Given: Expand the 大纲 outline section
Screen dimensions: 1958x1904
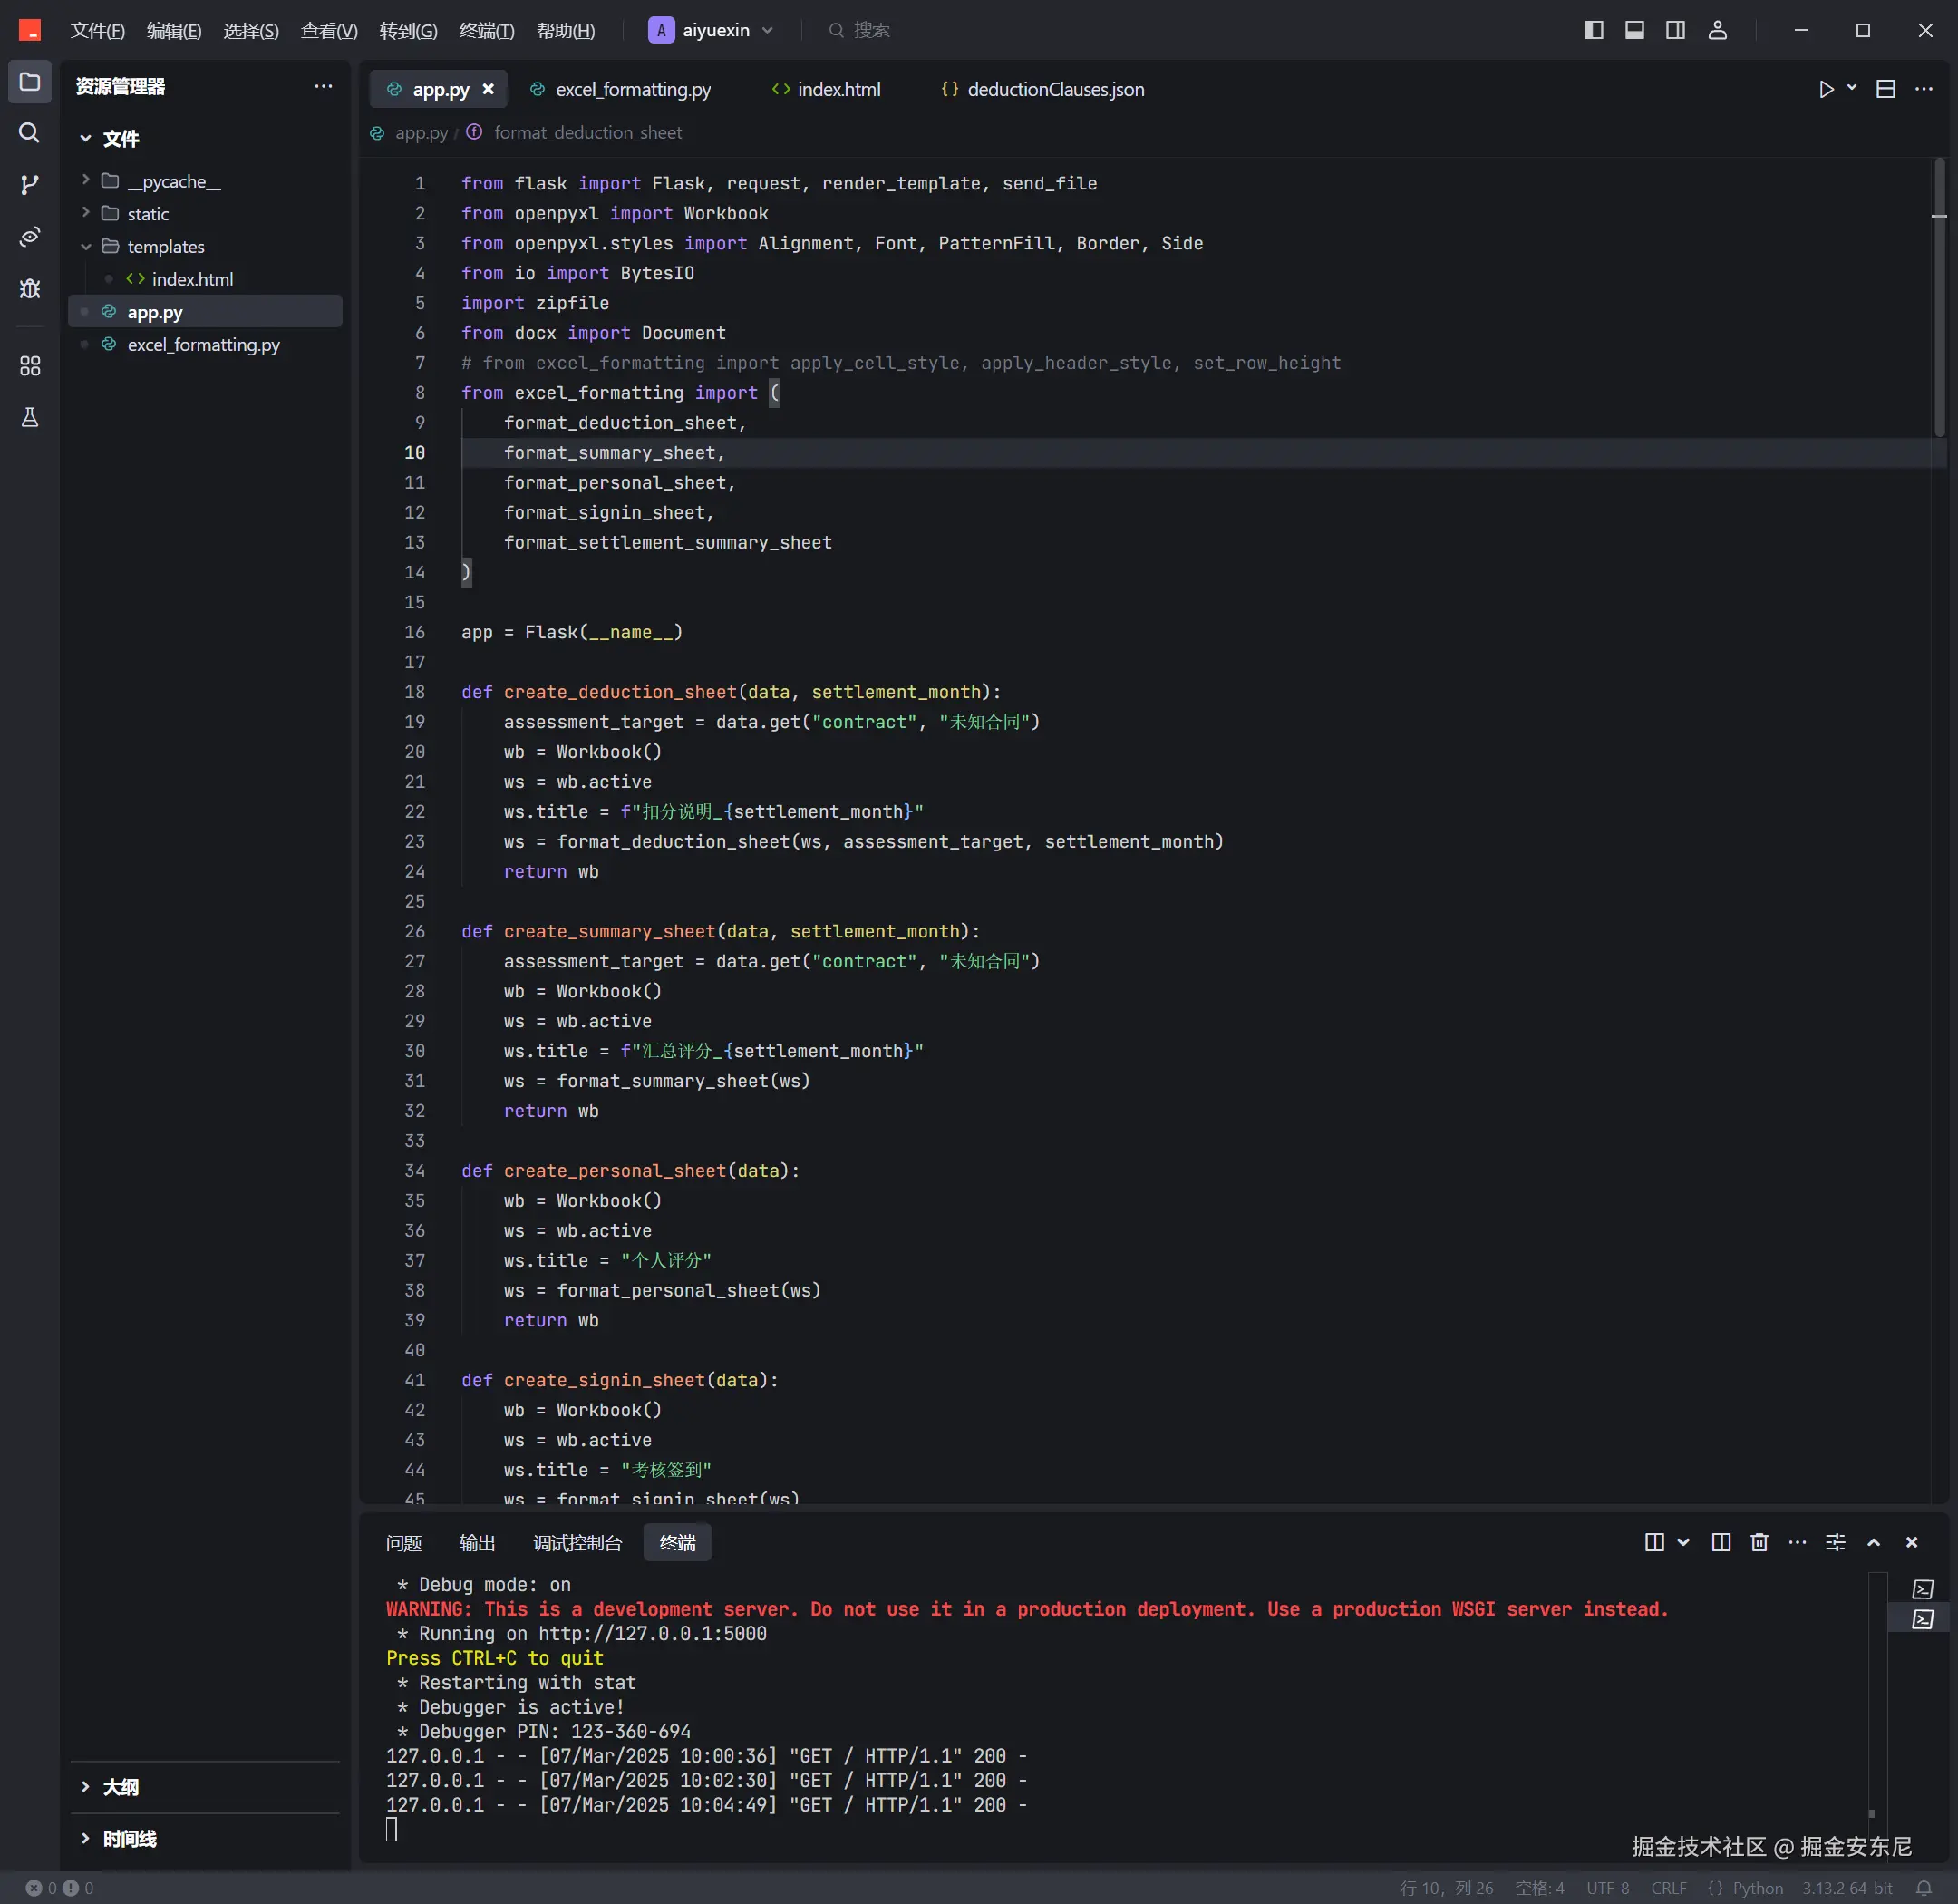Looking at the screenshot, I should pyautogui.click(x=120, y=1786).
